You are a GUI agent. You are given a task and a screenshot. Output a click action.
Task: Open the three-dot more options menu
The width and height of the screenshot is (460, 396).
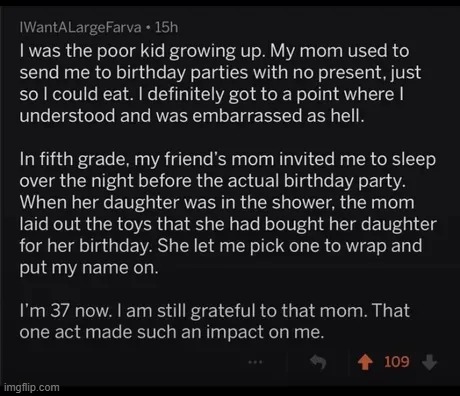(x=255, y=361)
